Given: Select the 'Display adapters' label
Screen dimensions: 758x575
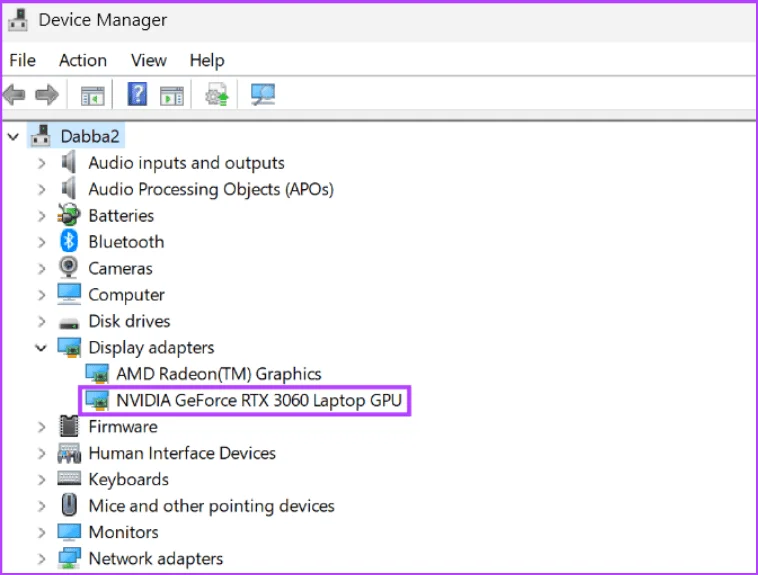Looking at the screenshot, I should point(151,348).
